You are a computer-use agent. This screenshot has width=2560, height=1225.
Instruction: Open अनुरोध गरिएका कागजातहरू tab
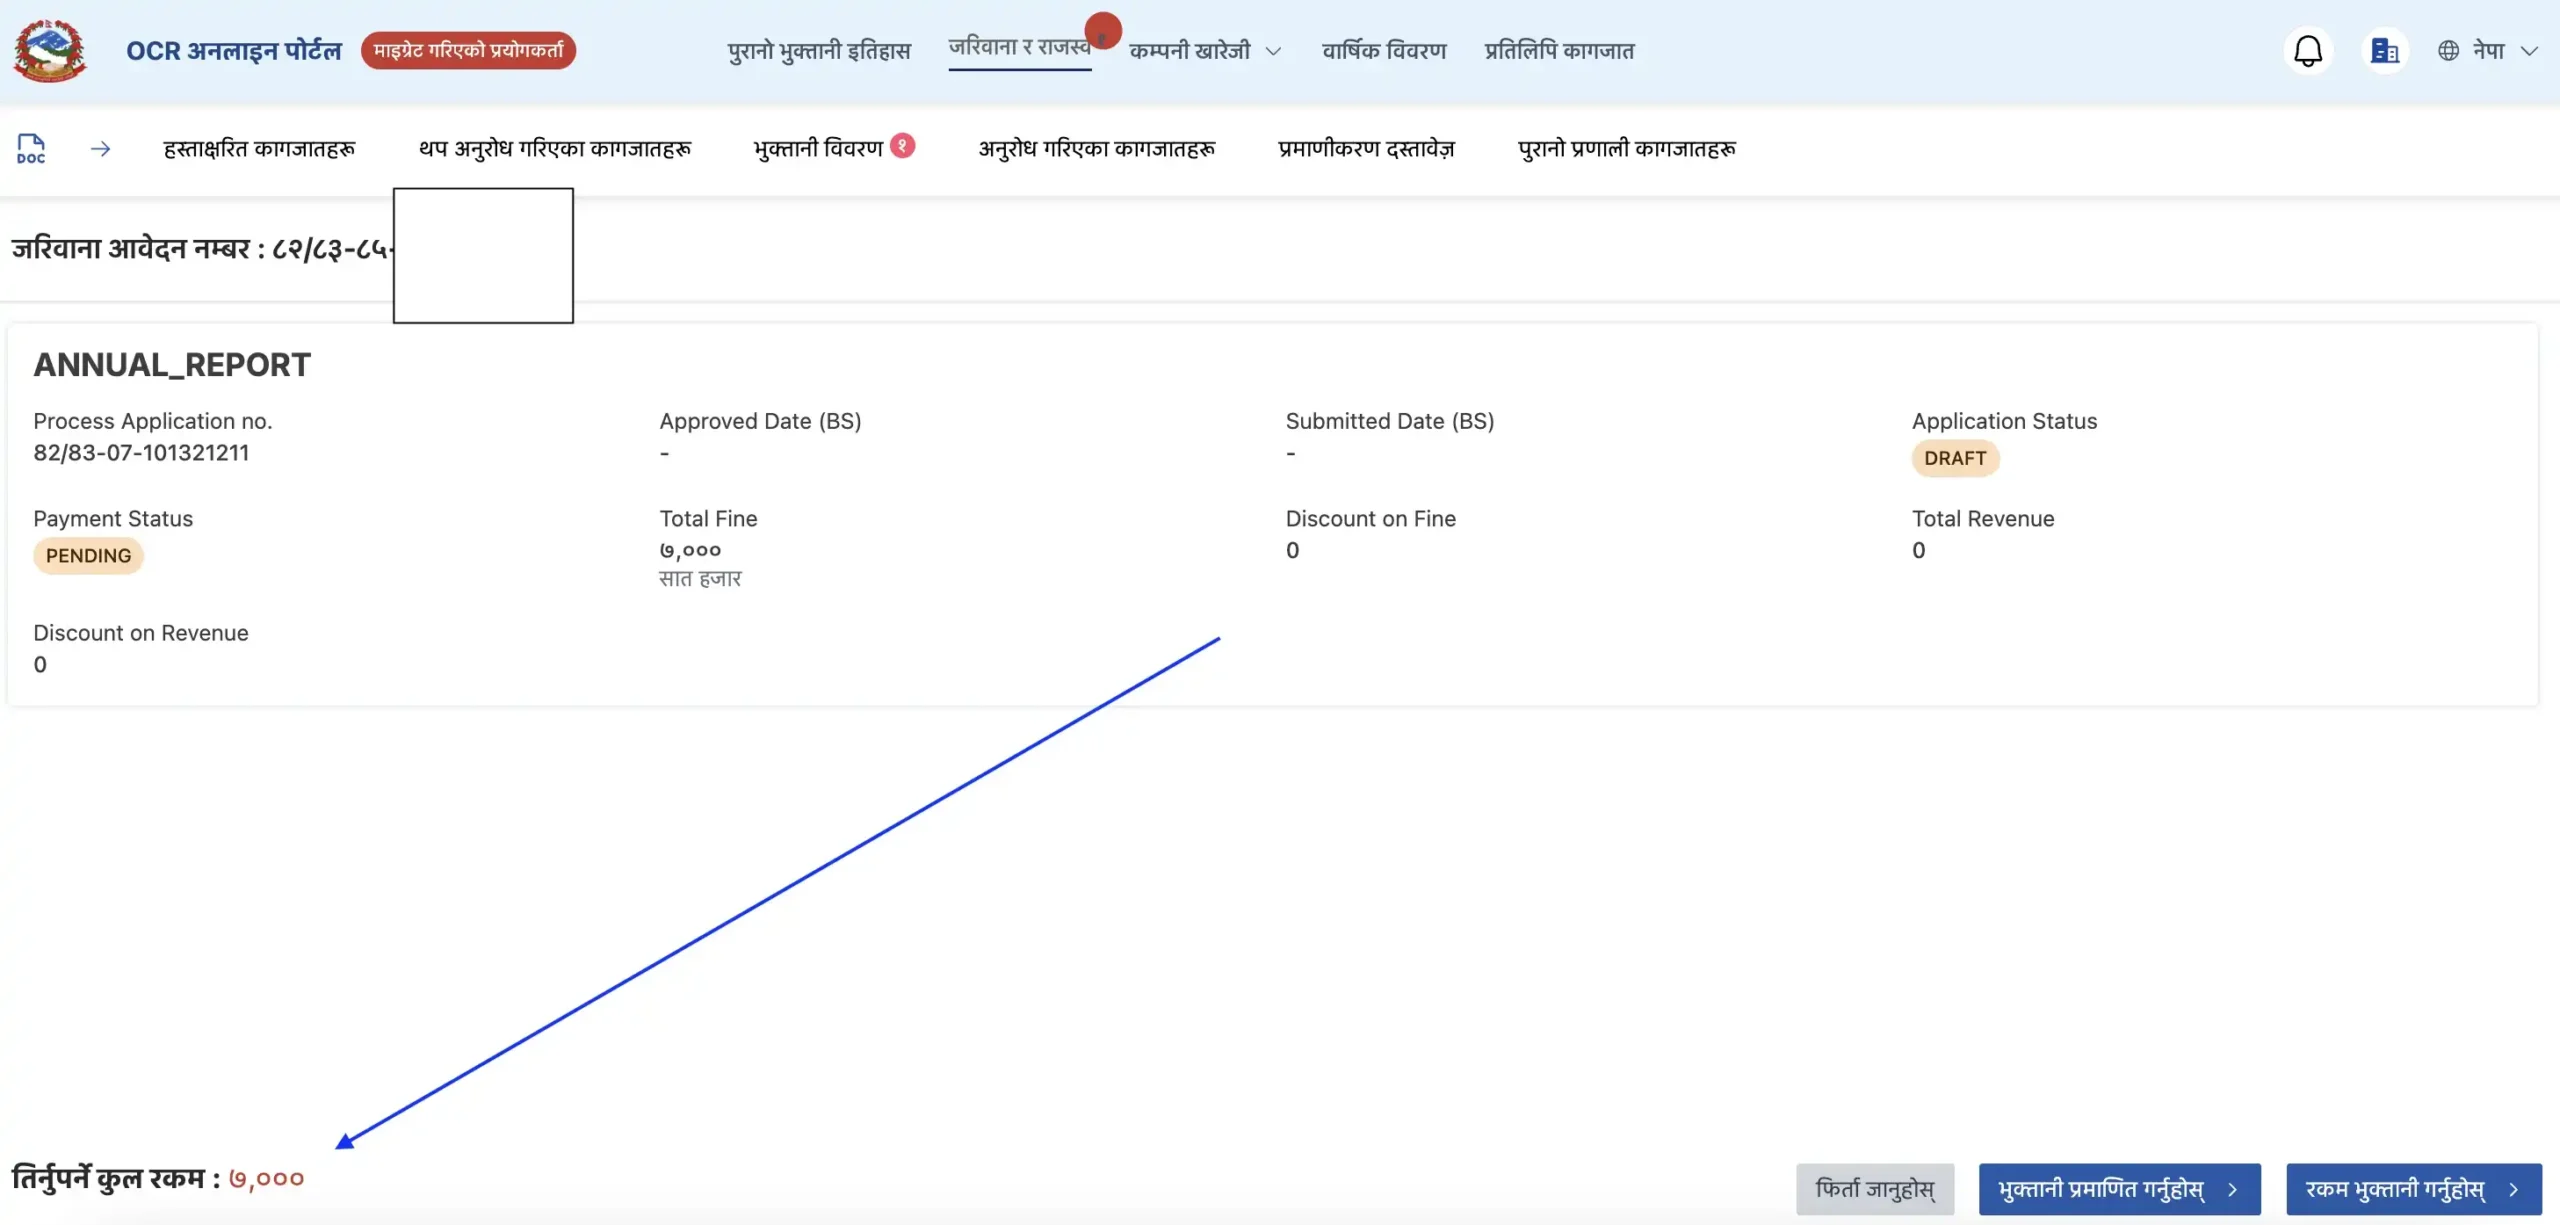1096,148
